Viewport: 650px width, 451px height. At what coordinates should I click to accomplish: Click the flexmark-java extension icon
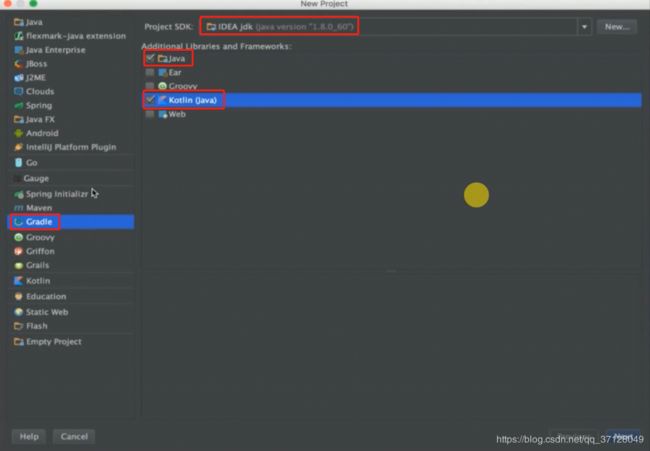click(19, 36)
